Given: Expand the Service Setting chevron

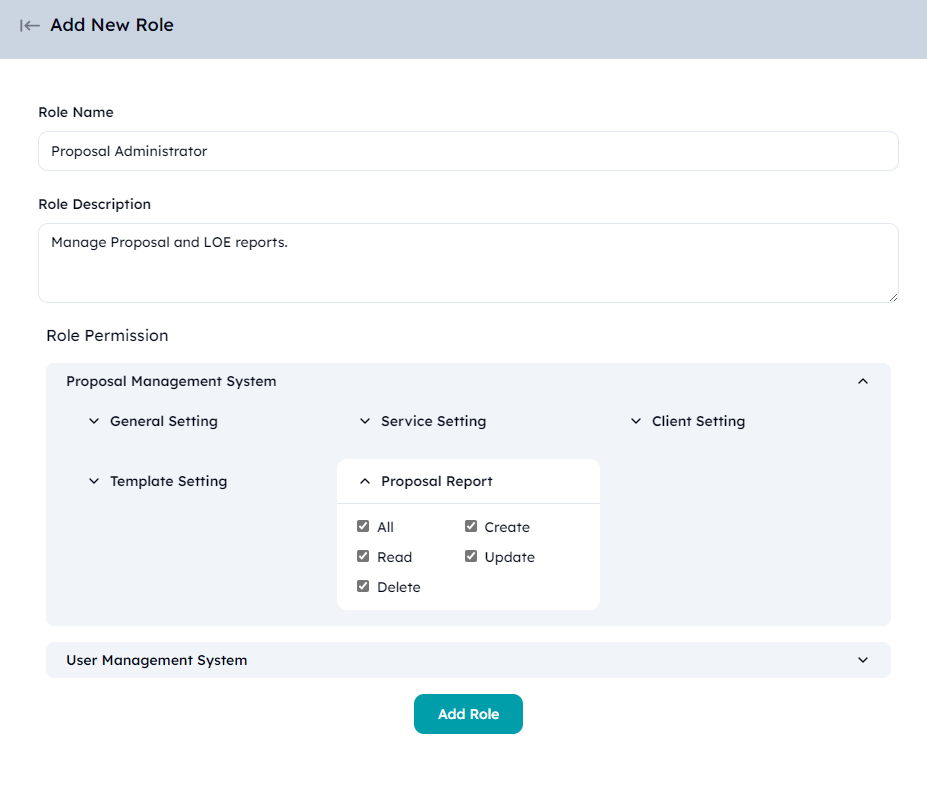Looking at the screenshot, I should tap(365, 421).
